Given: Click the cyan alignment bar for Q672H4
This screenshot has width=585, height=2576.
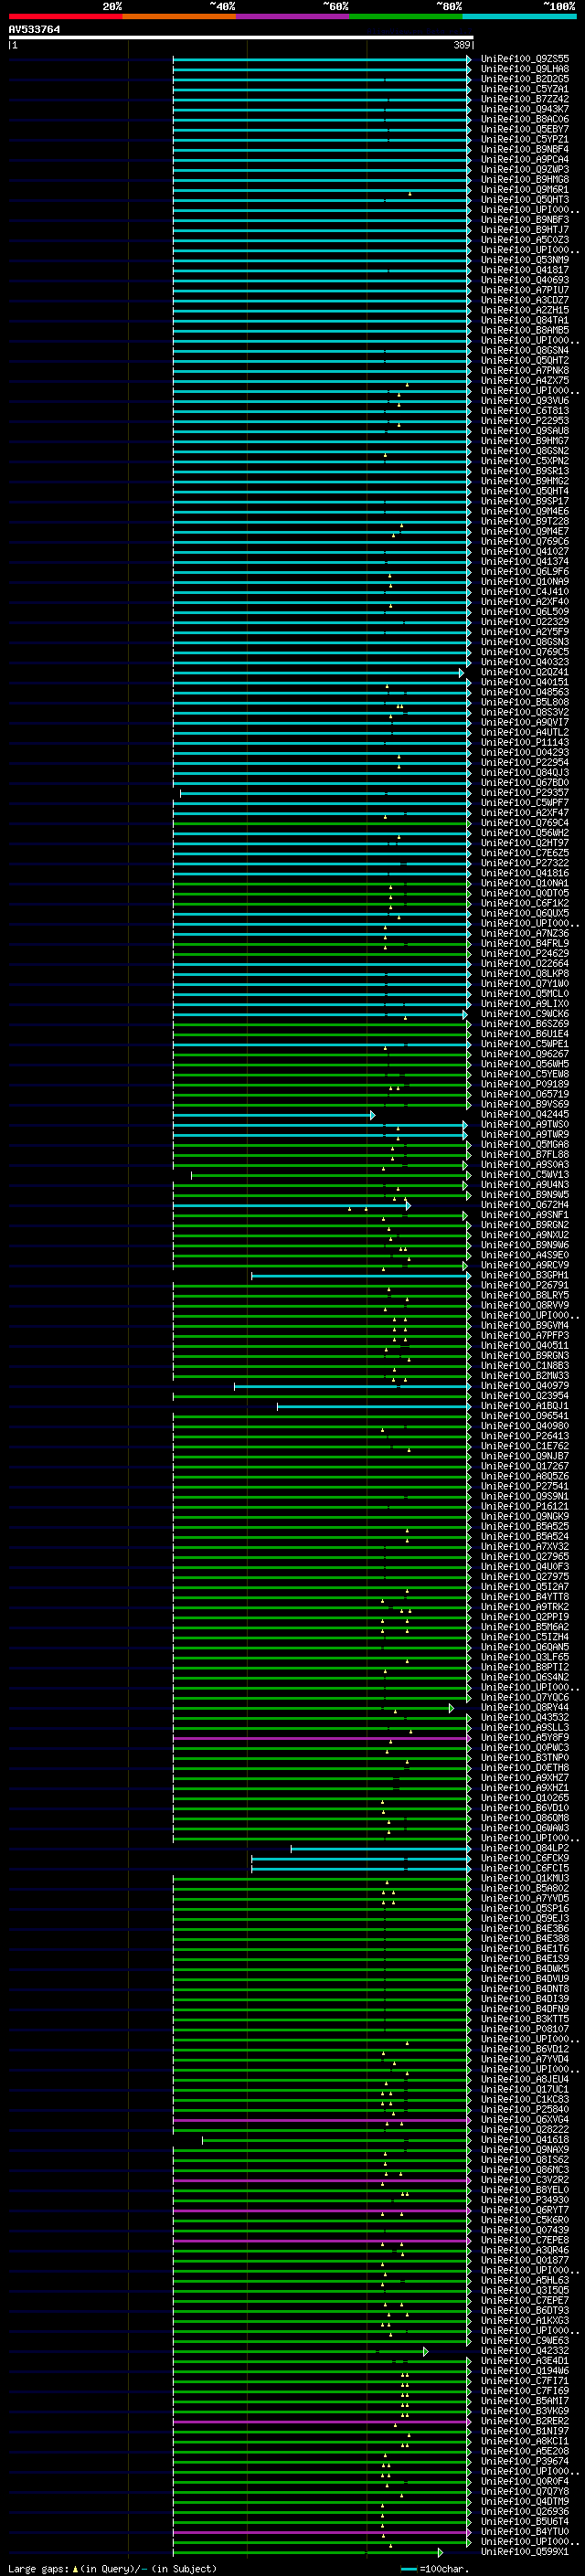Looking at the screenshot, I should click(291, 1206).
